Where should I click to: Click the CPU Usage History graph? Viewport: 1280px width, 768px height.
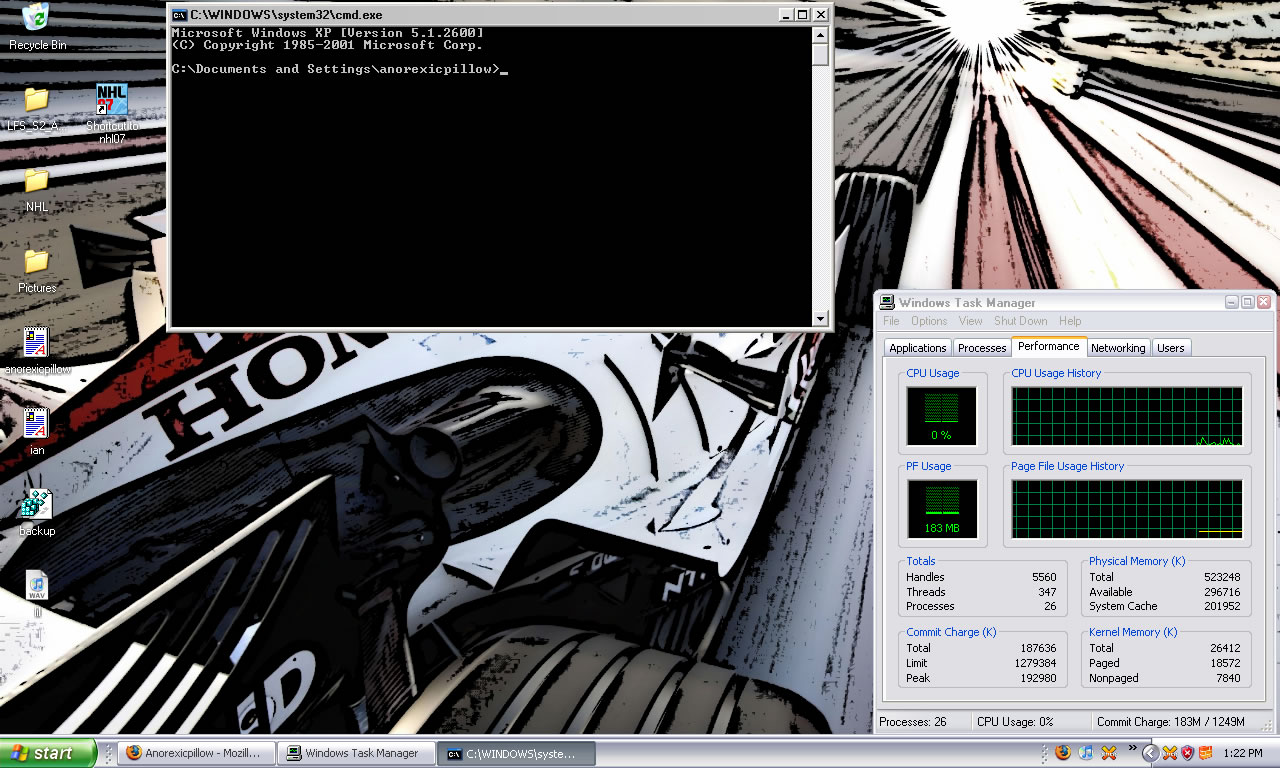1127,416
